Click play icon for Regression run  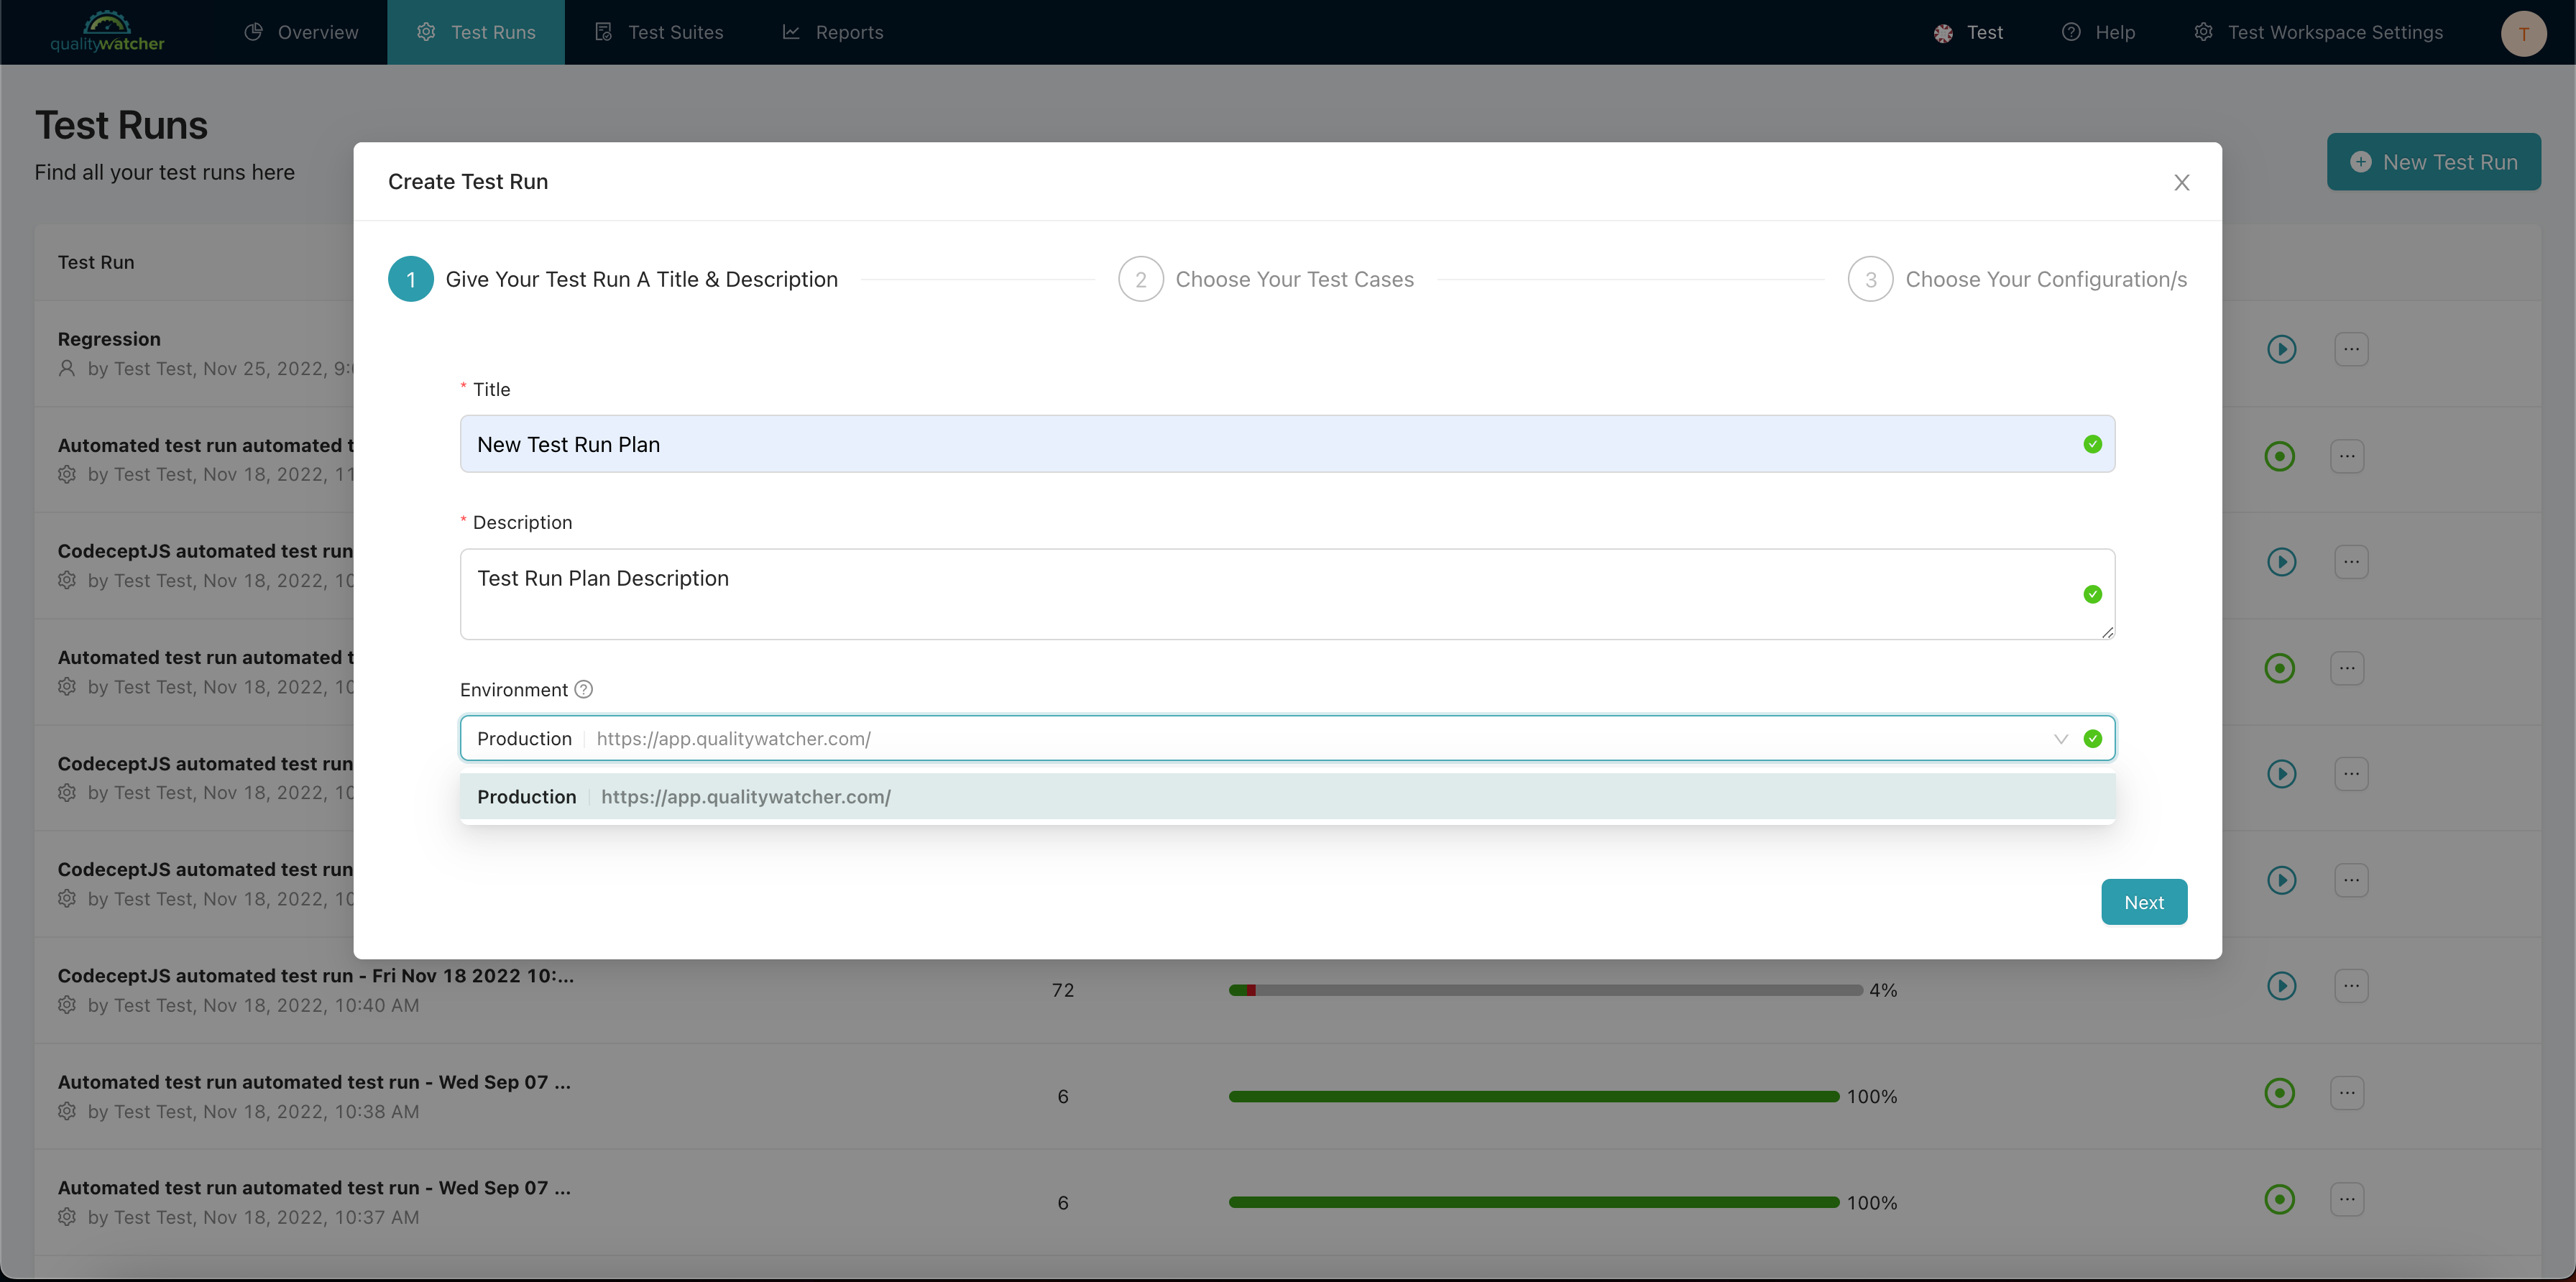tap(2281, 349)
